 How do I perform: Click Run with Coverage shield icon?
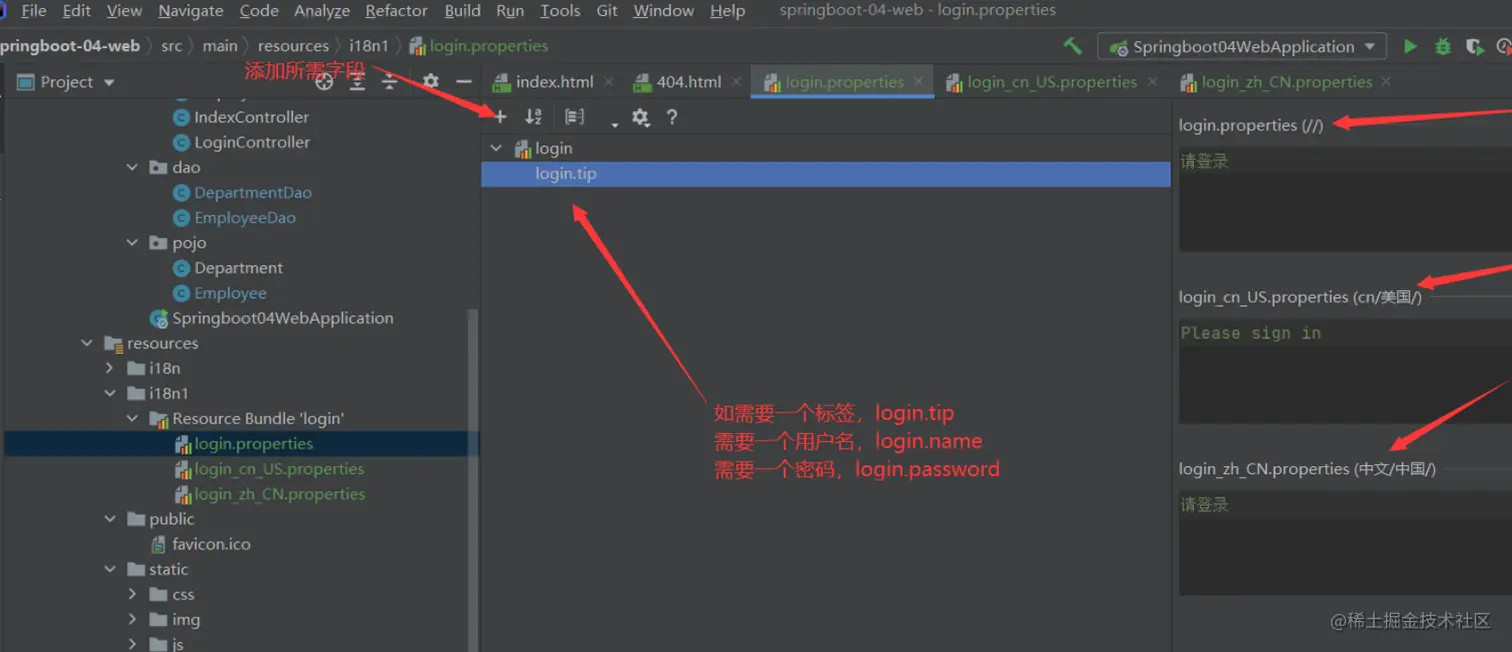[x=1473, y=46]
